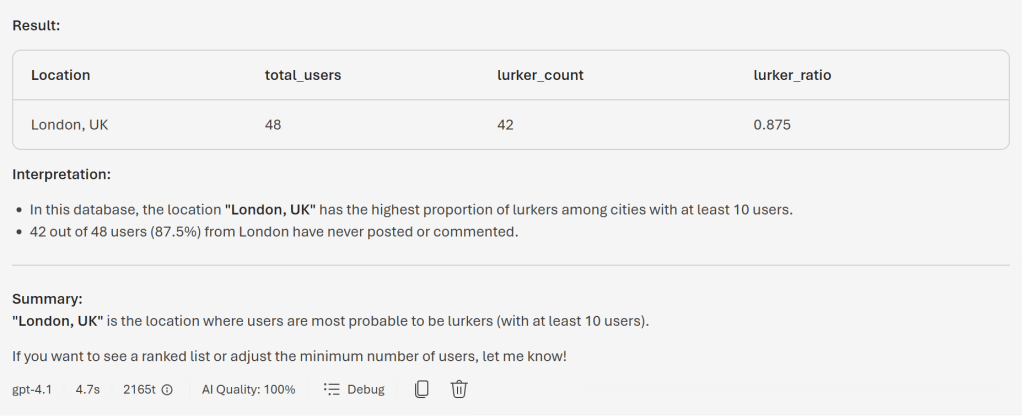Click the 4.7s response time

tap(89, 389)
